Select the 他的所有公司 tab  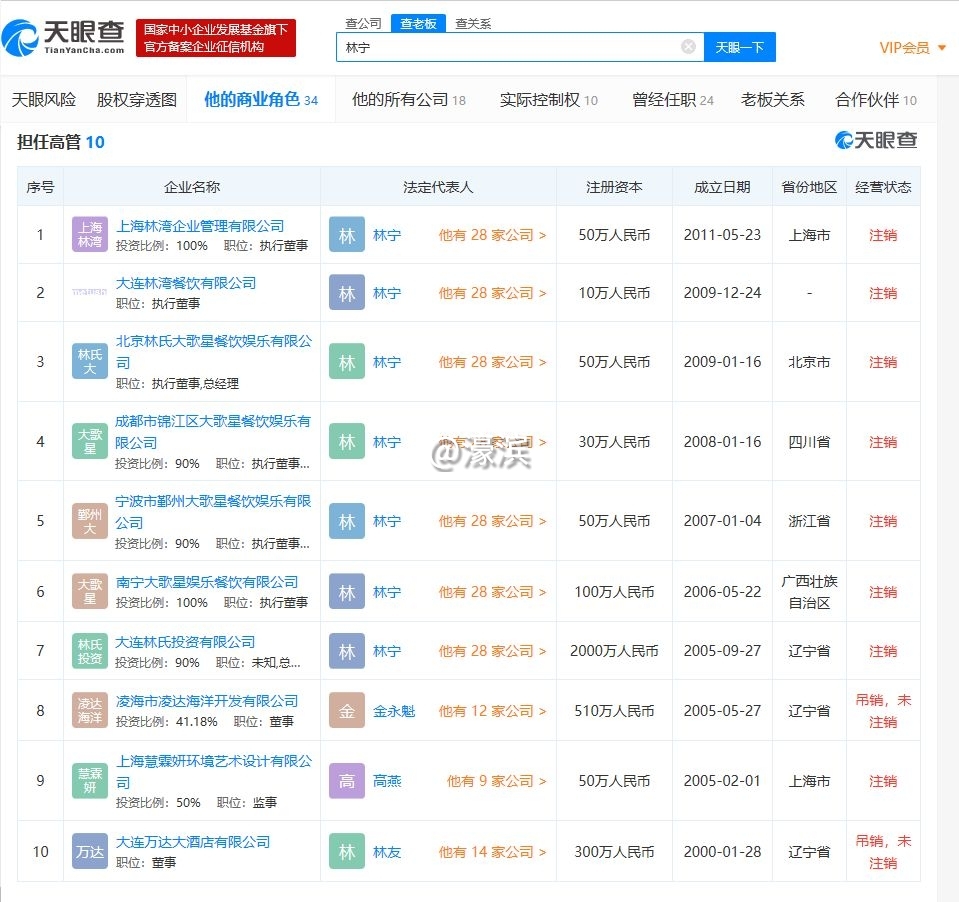[400, 100]
